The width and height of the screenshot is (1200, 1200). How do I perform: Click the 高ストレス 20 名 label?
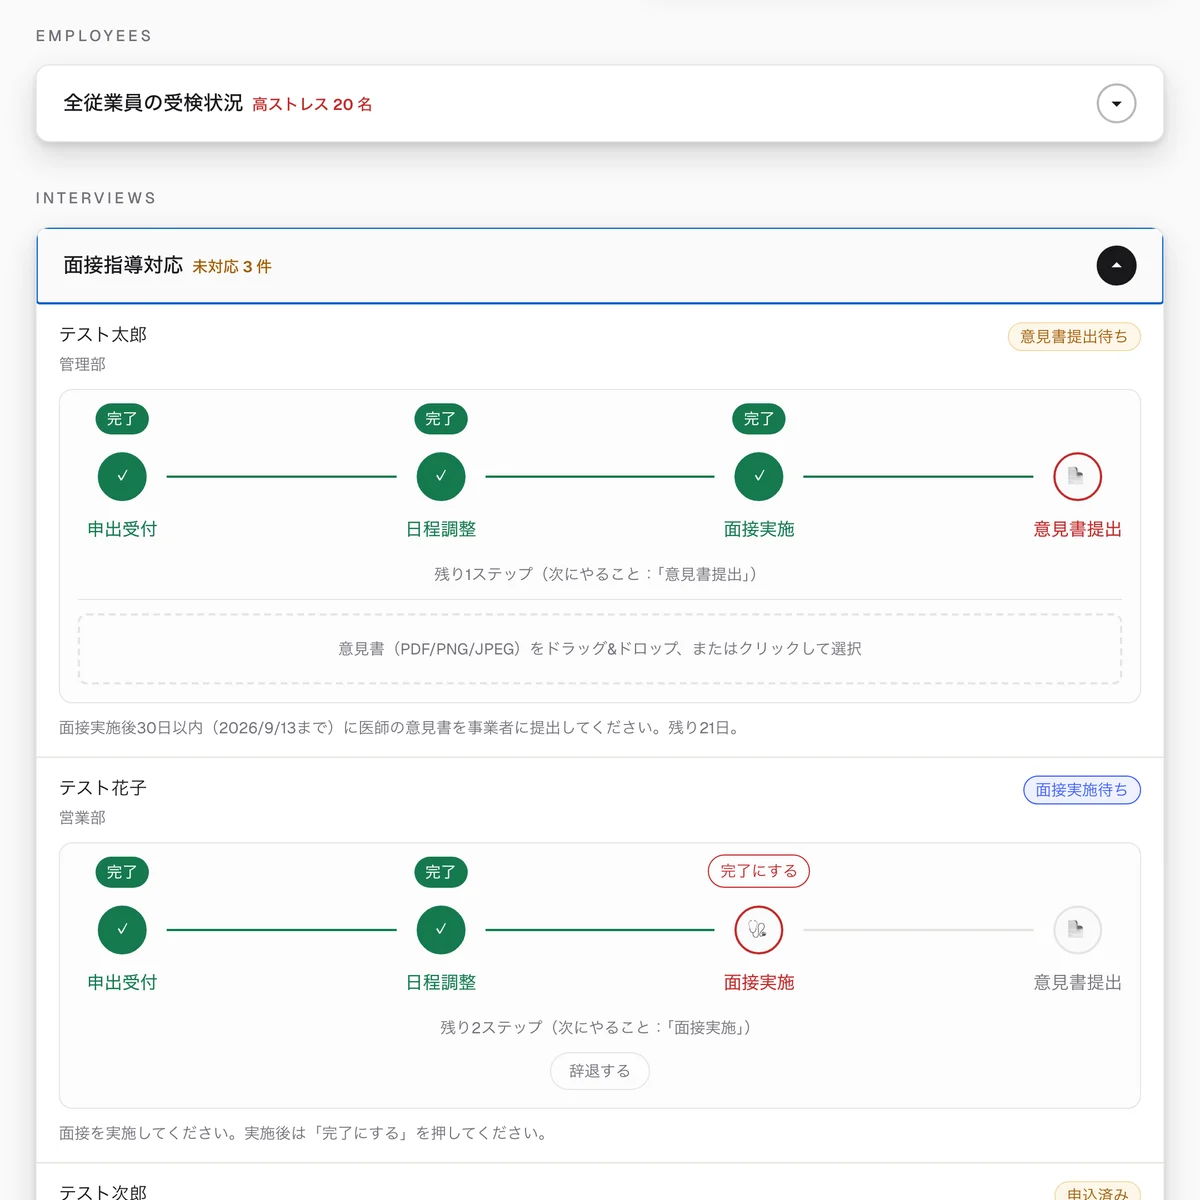(312, 104)
